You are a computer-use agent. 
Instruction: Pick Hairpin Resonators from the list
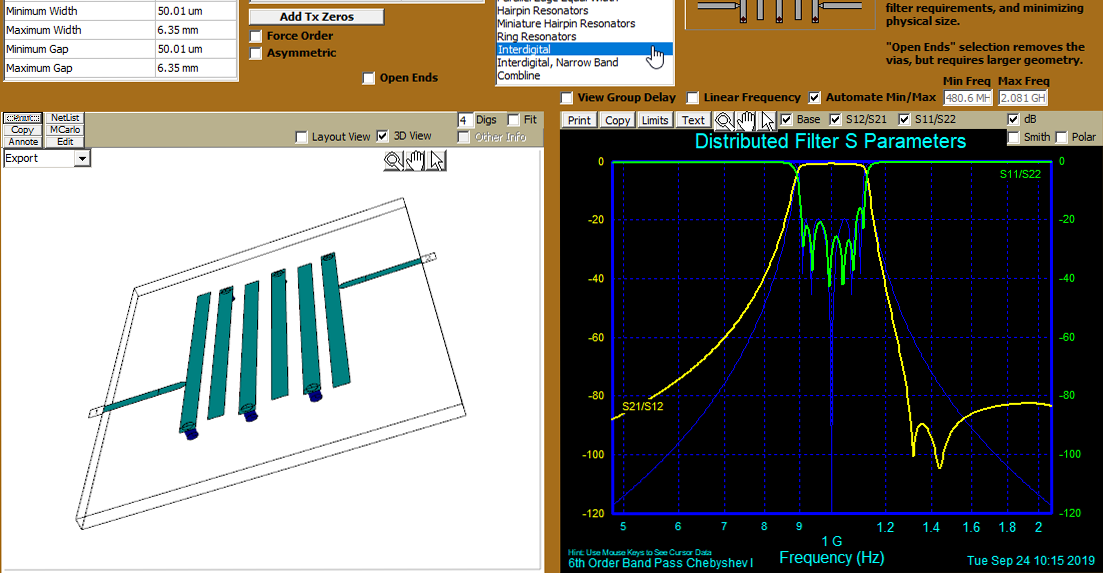(544, 11)
